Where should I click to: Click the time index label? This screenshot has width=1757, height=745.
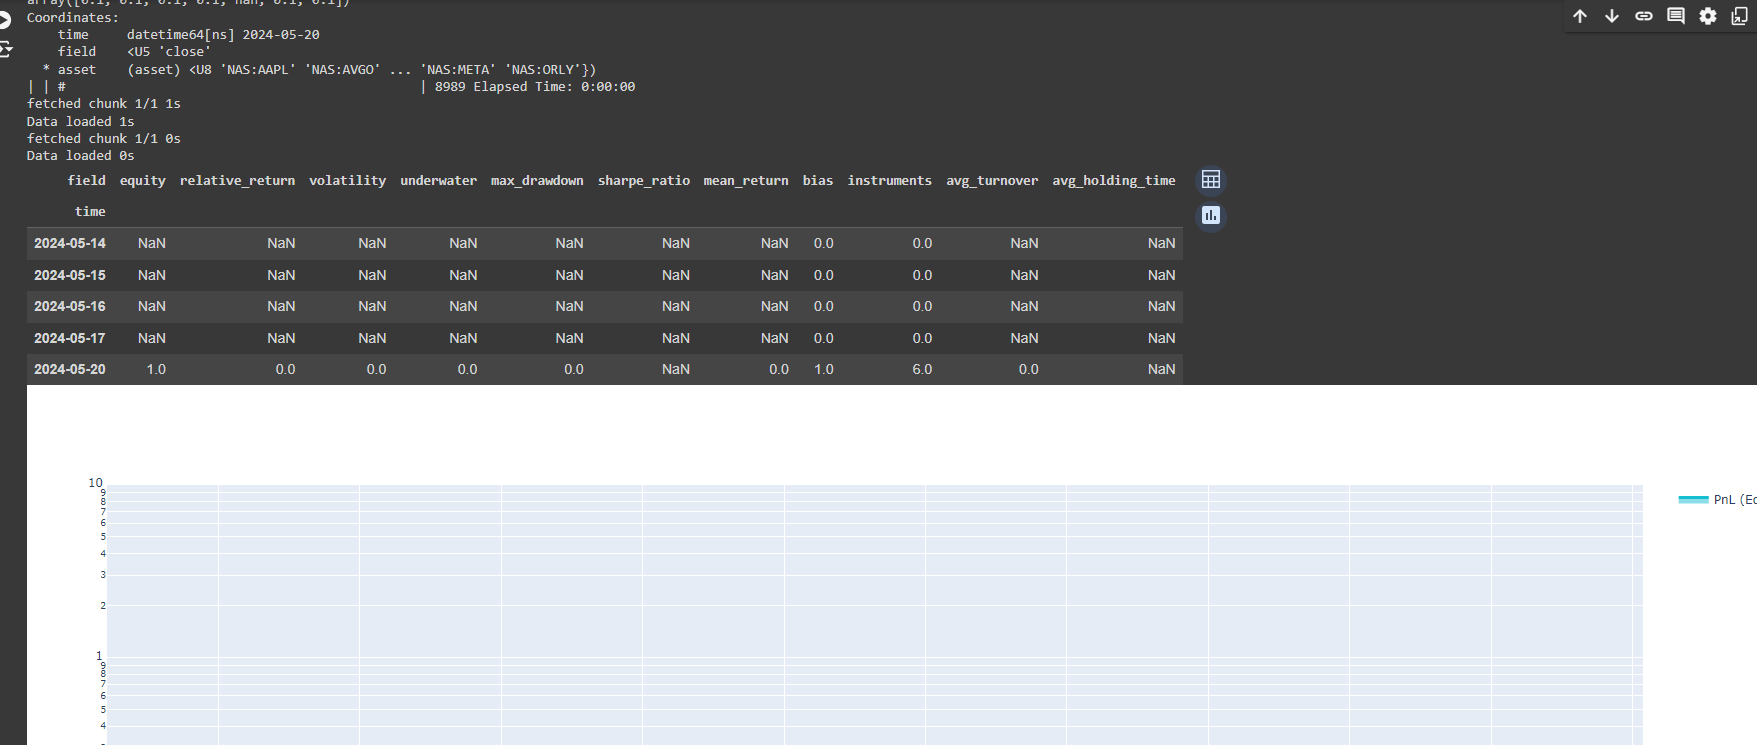click(x=90, y=212)
